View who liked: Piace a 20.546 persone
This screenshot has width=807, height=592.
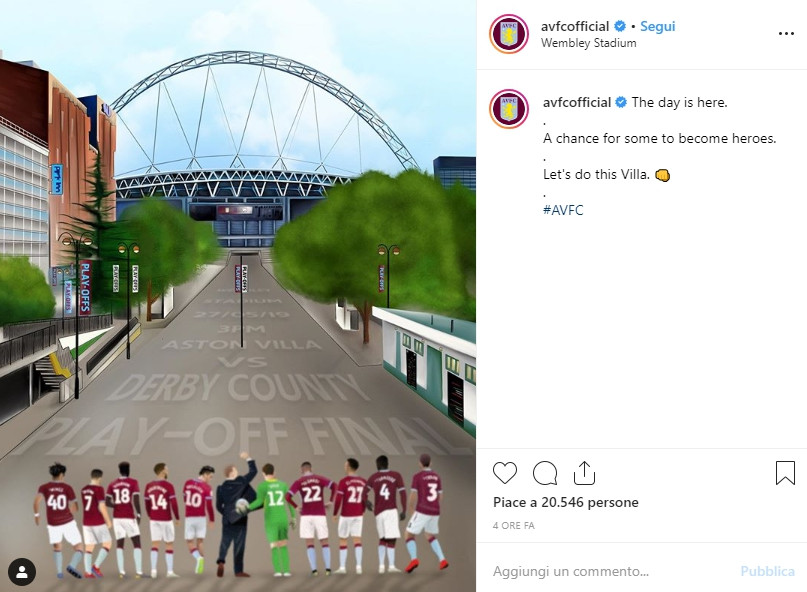pyautogui.click(x=565, y=502)
